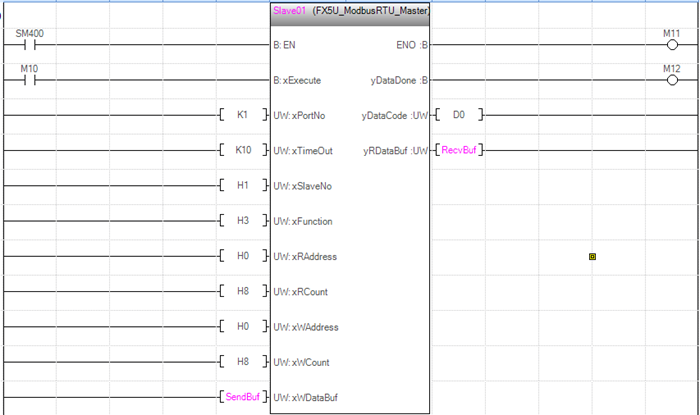Select the SM400 contact

(x=29, y=45)
